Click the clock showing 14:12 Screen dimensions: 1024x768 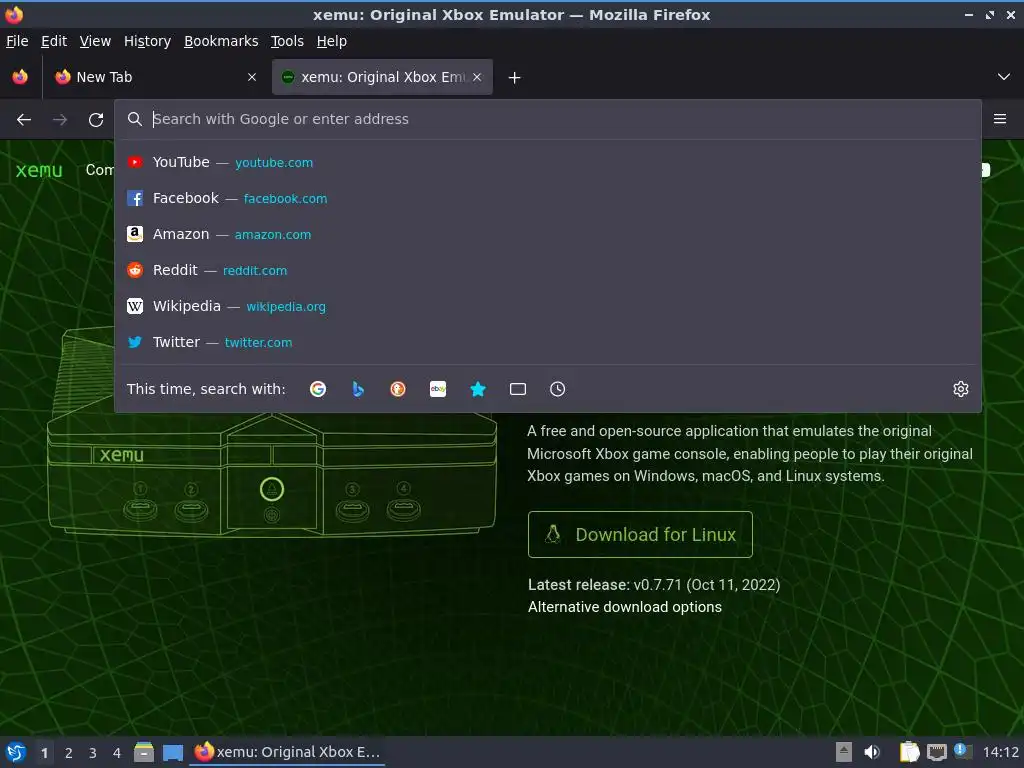coord(1000,752)
